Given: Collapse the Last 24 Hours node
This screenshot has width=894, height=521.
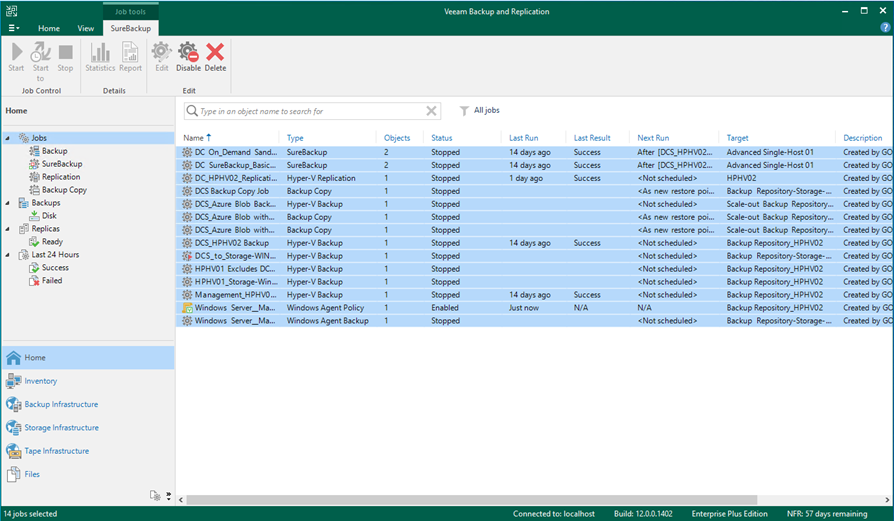Looking at the screenshot, I should click(9, 255).
